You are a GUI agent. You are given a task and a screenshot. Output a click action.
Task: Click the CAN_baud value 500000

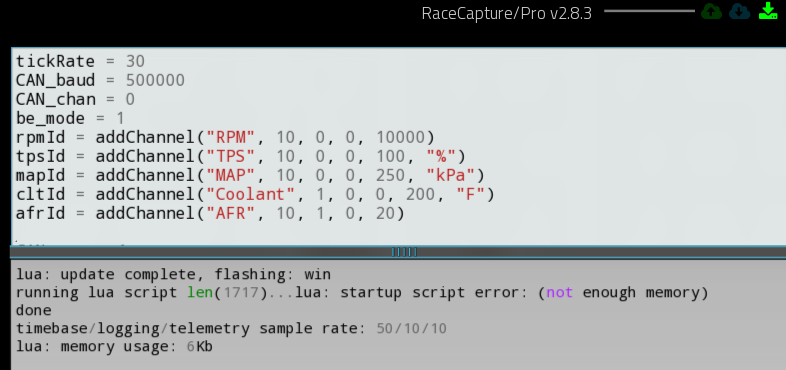coord(155,80)
